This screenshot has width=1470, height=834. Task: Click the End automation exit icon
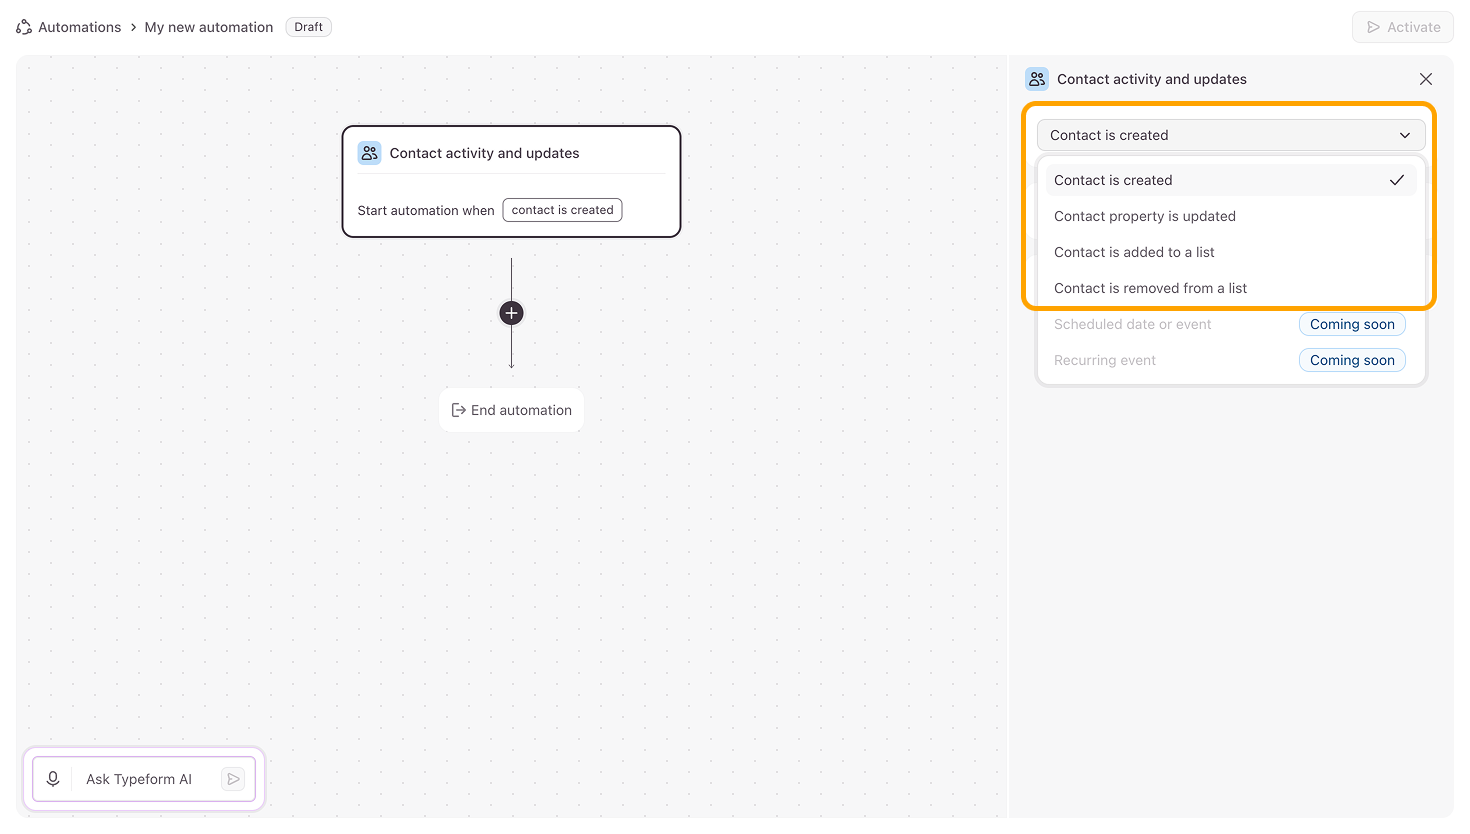459,410
